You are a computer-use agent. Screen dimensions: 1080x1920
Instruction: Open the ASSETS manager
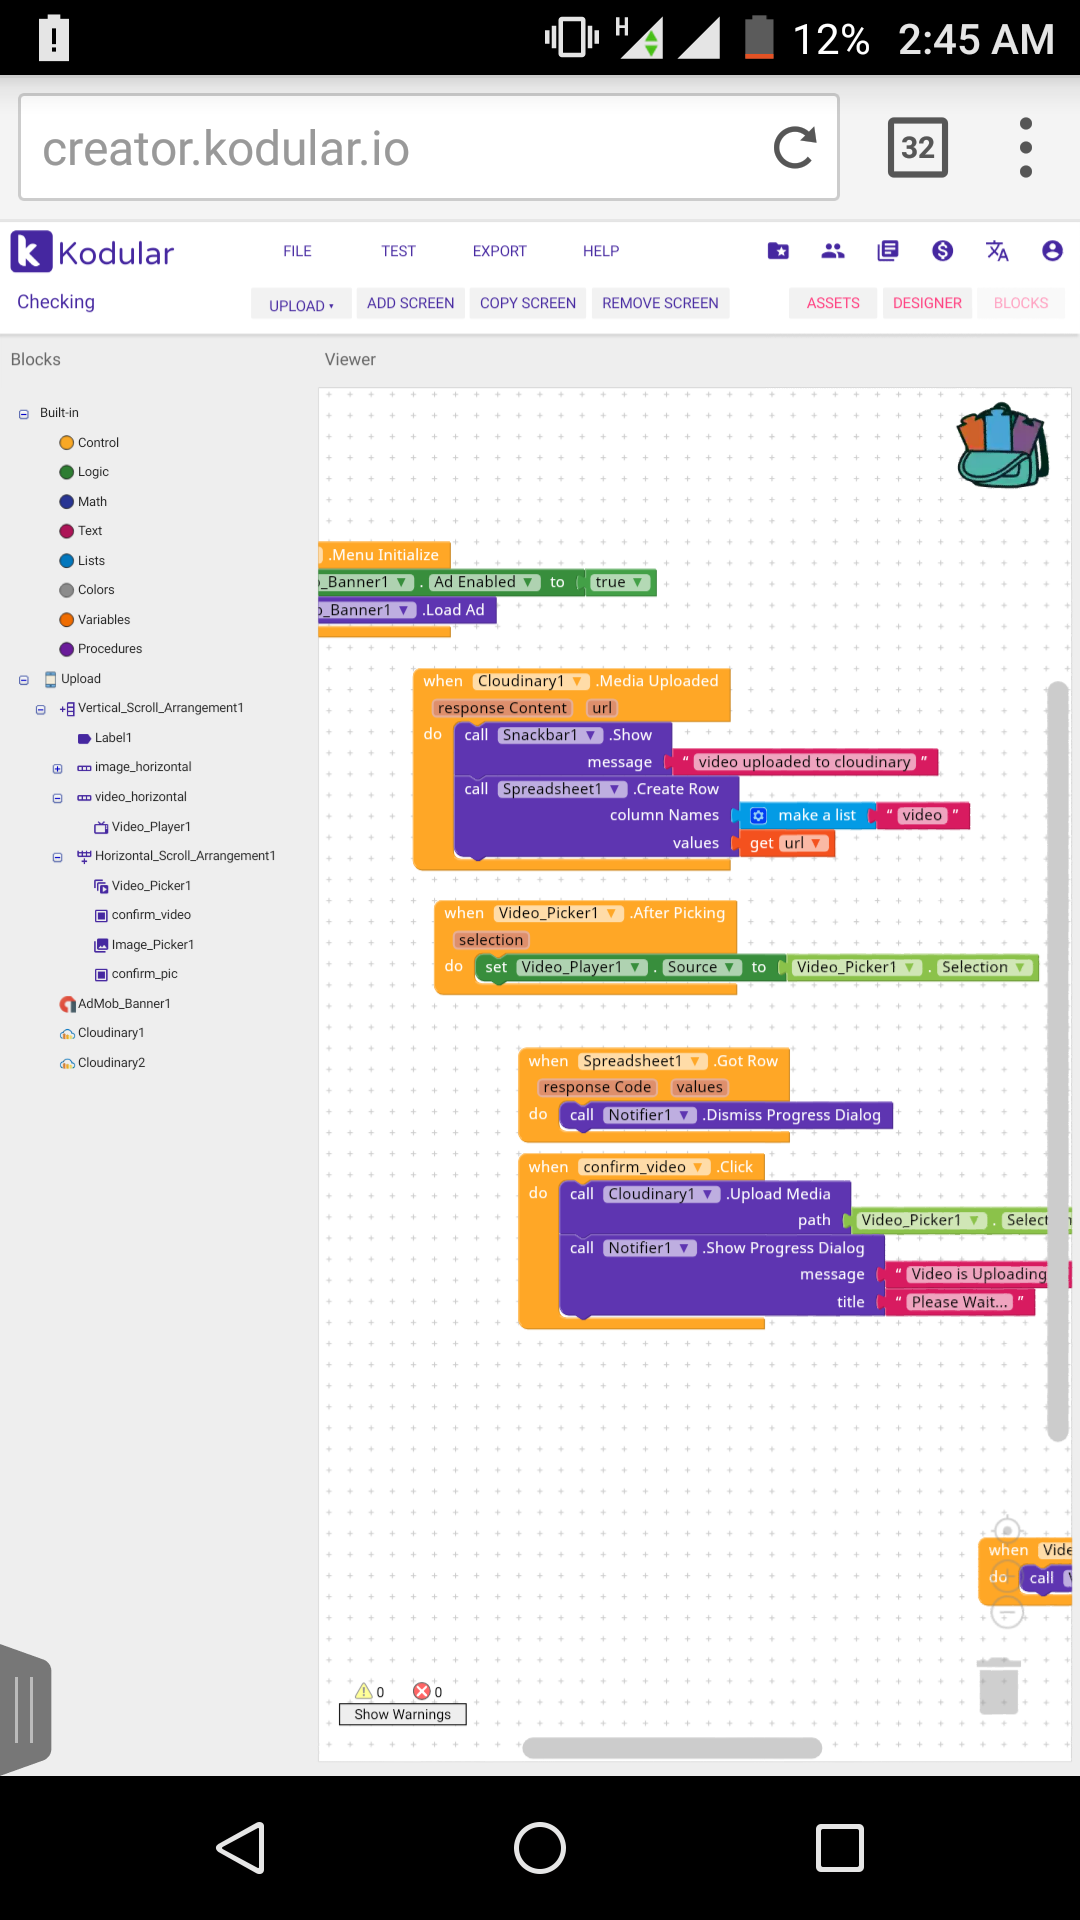click(x=833, y=303)
